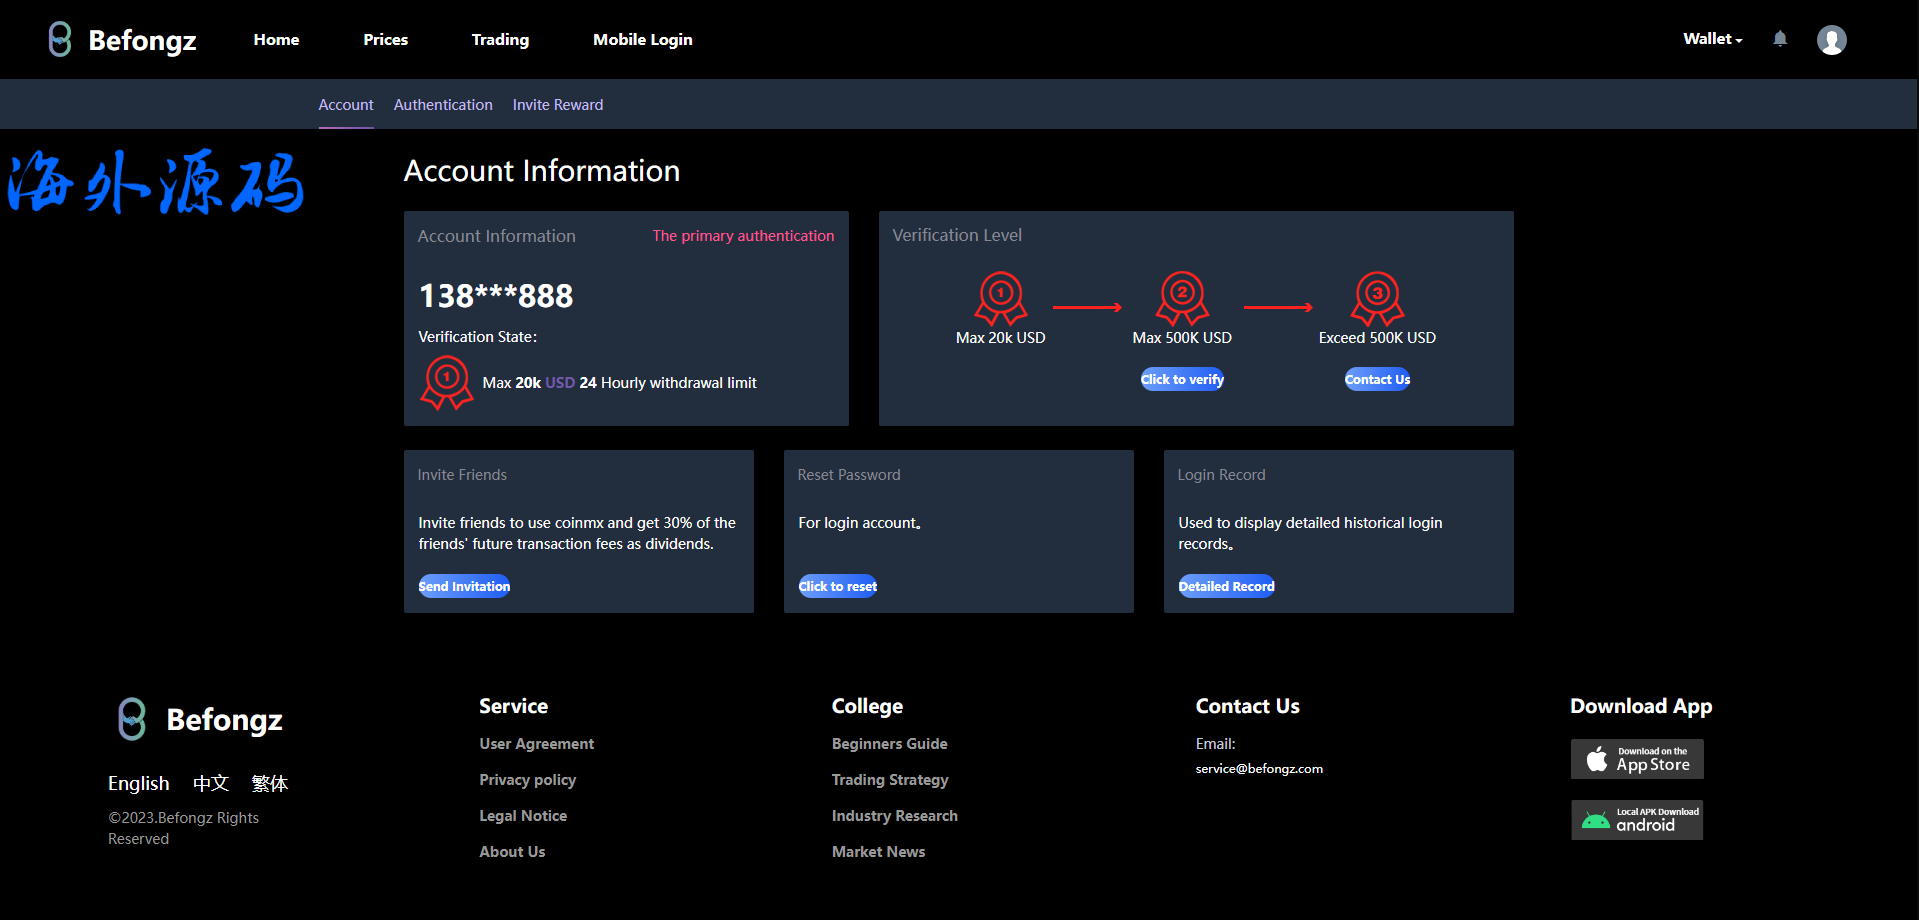Open the Privacy policy link

click(527, 780)
